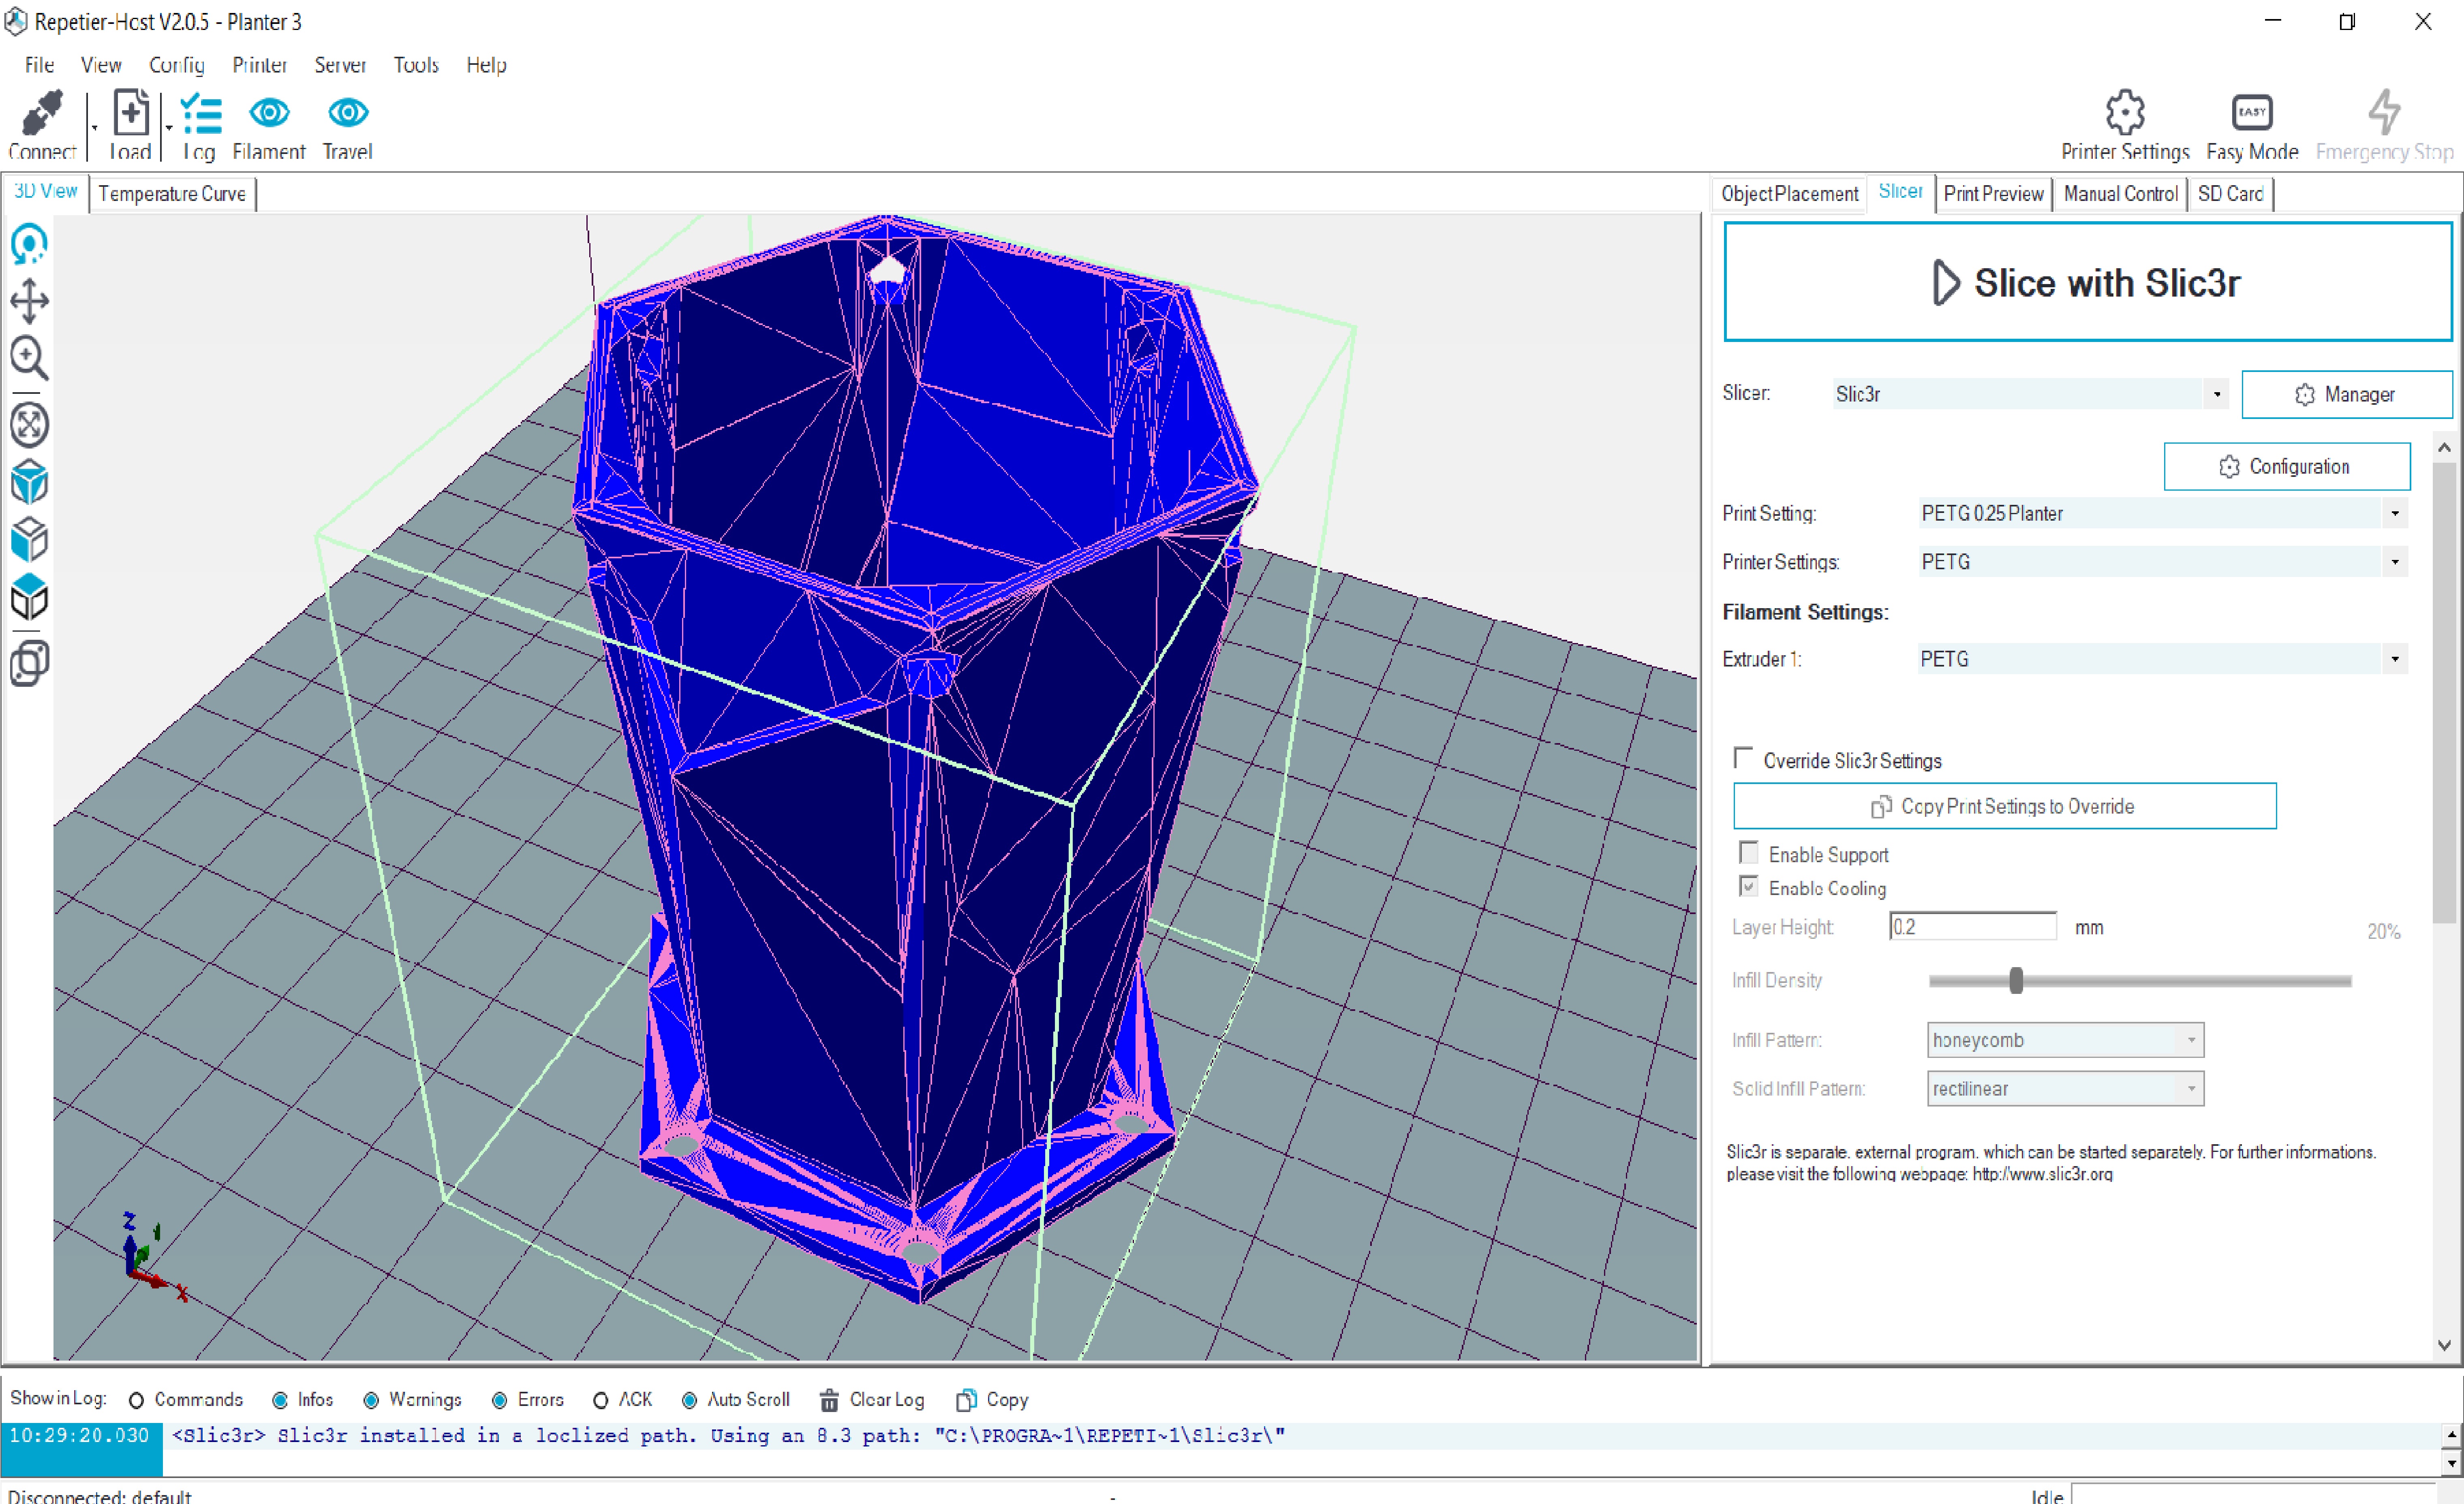Open the Load file icon
The height and width of the screenshot is (1504, 2464).
131,112
